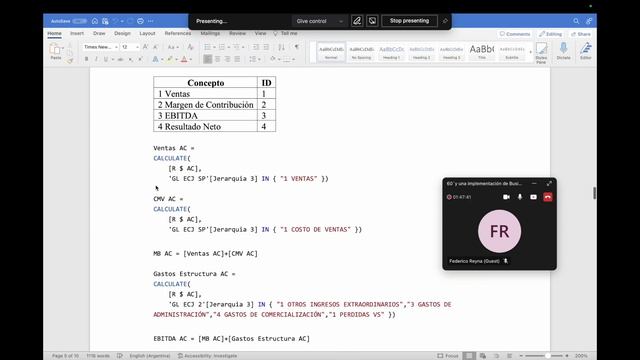Select the align left button

coord(208,59)
